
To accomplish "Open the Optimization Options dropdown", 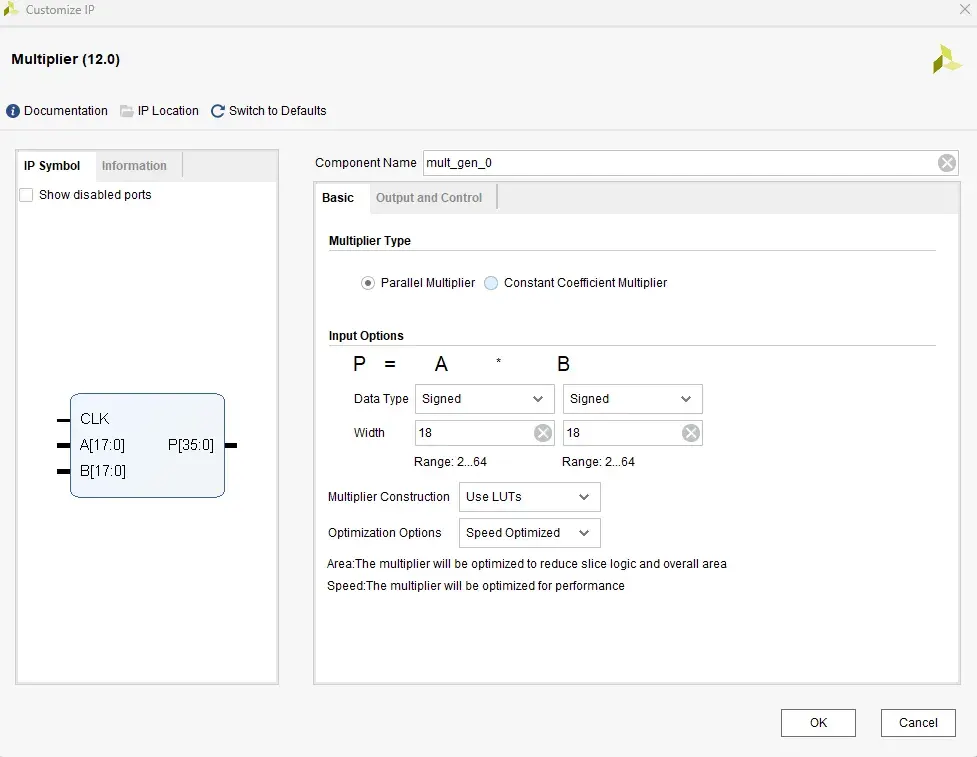I will [530, 533].
